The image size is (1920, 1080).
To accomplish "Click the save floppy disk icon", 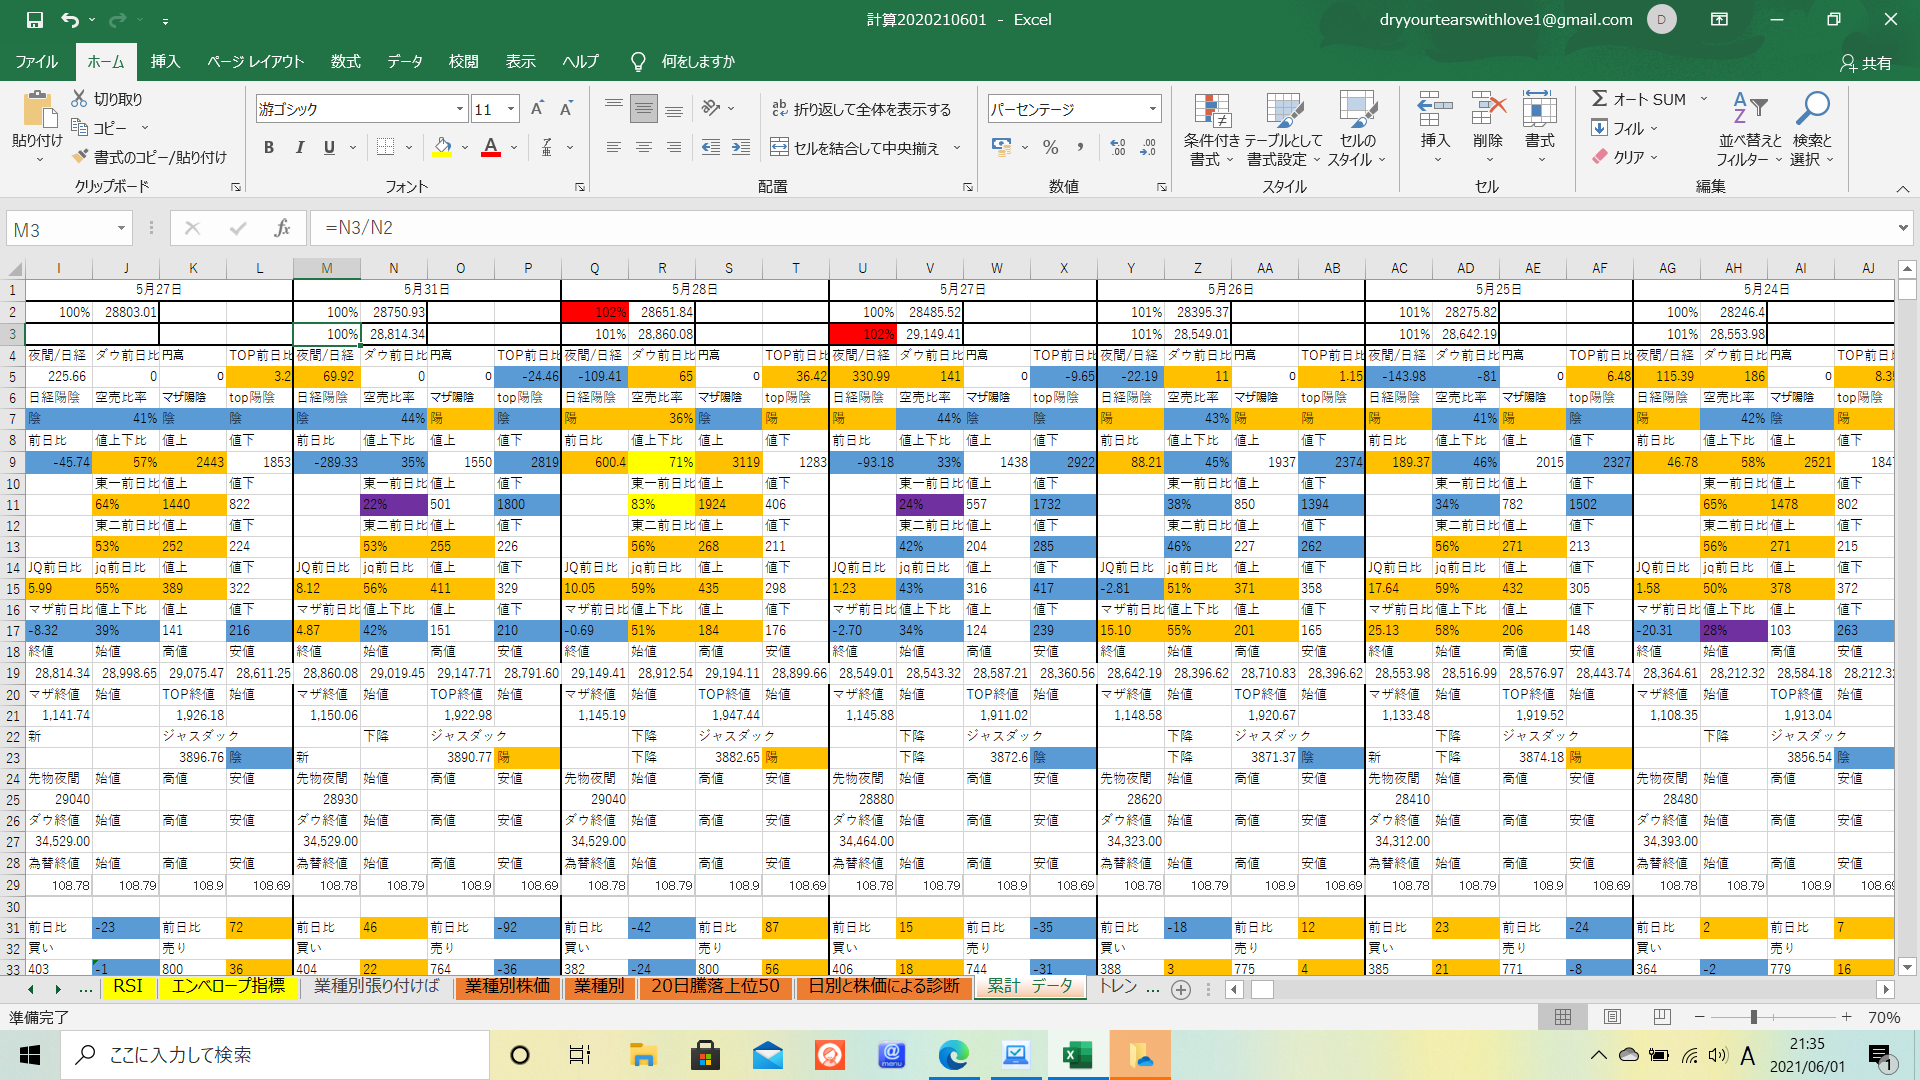I will pyautogui.click(x=35, y=19).
